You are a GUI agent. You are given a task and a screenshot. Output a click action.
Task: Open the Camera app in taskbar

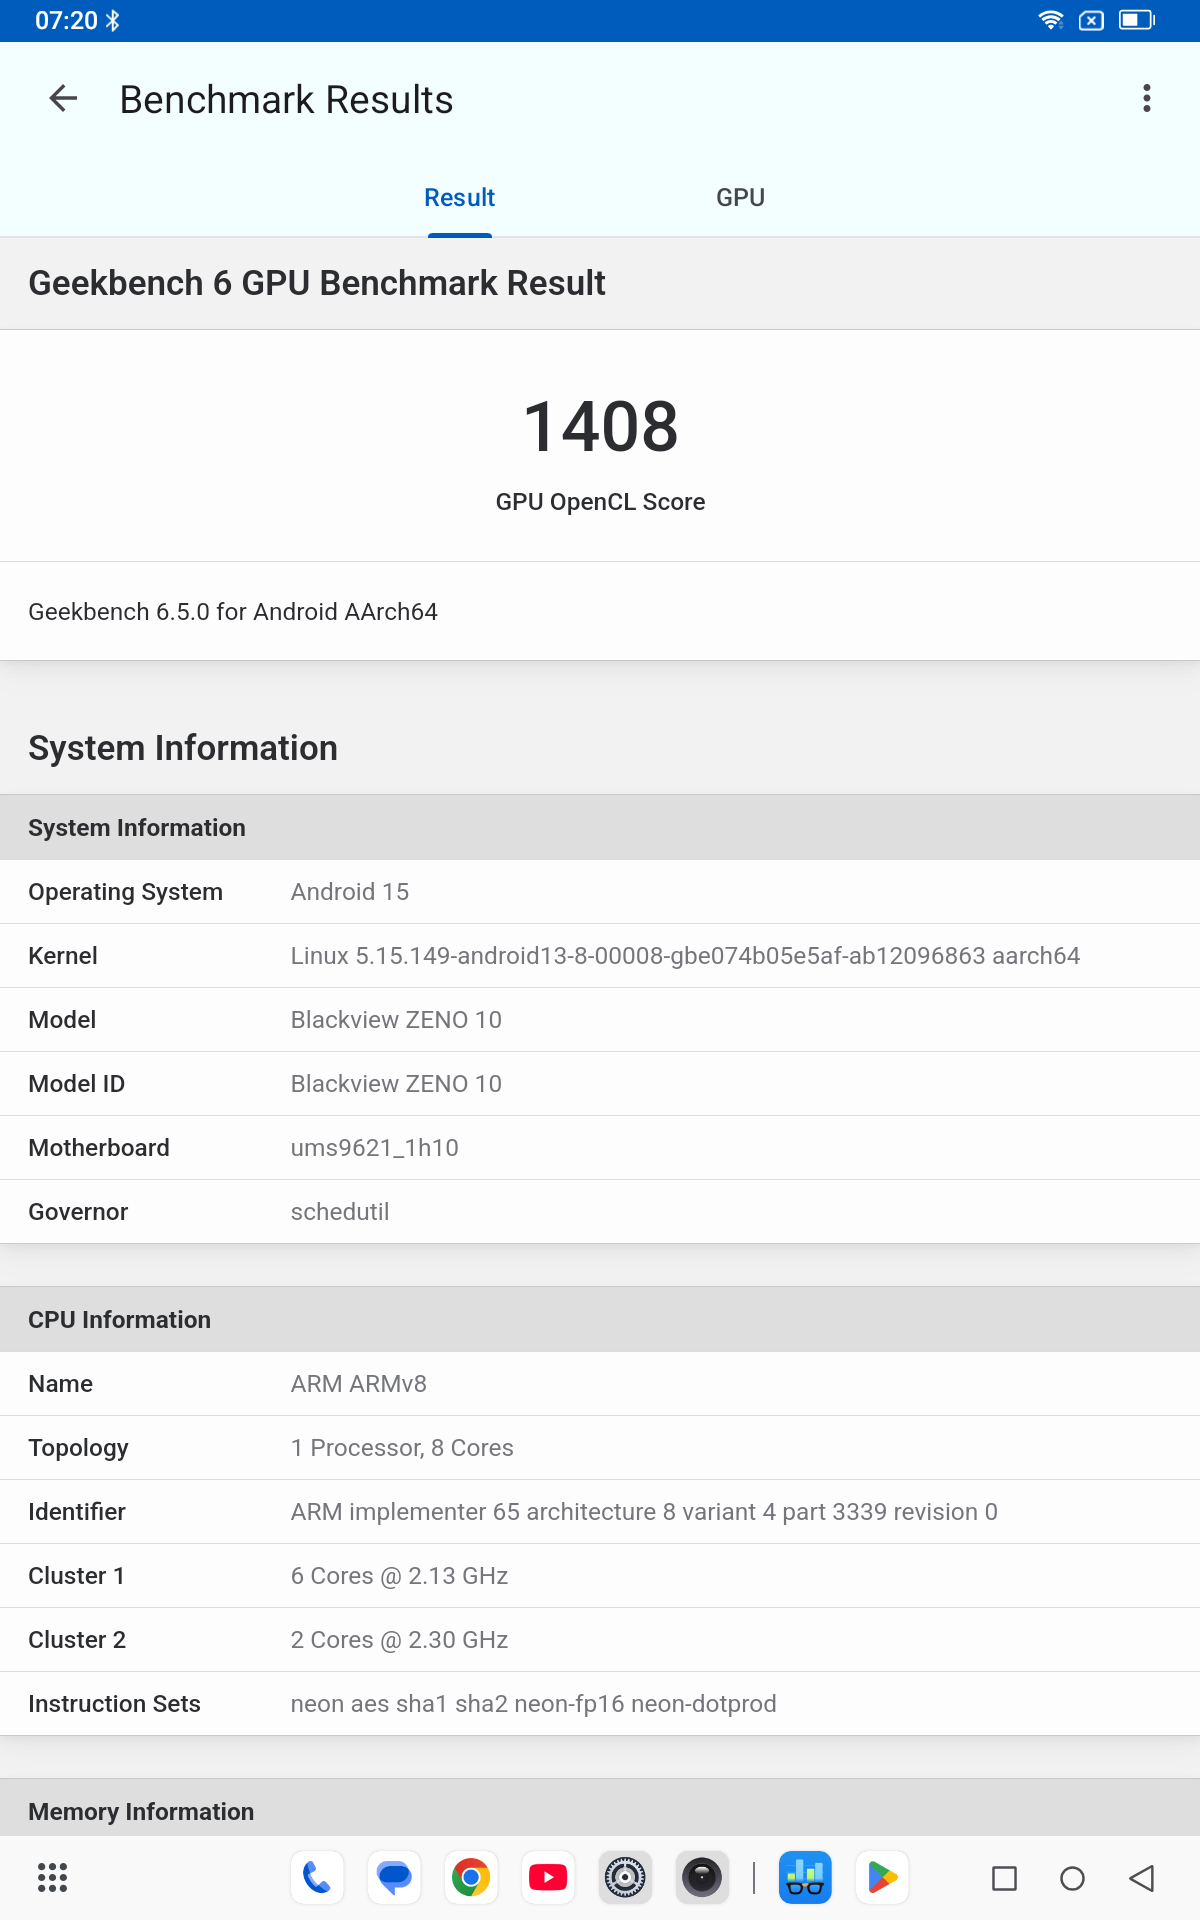coord(702,1878)
